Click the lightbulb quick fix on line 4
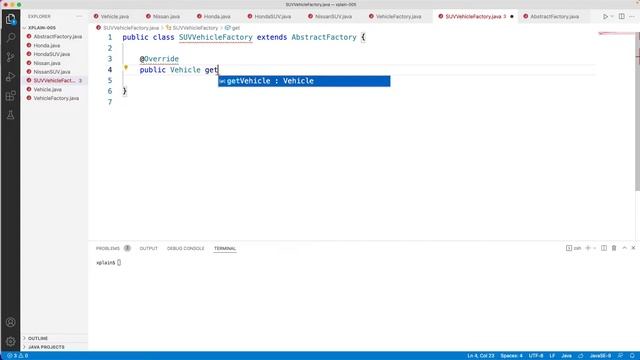 (126, 68)
